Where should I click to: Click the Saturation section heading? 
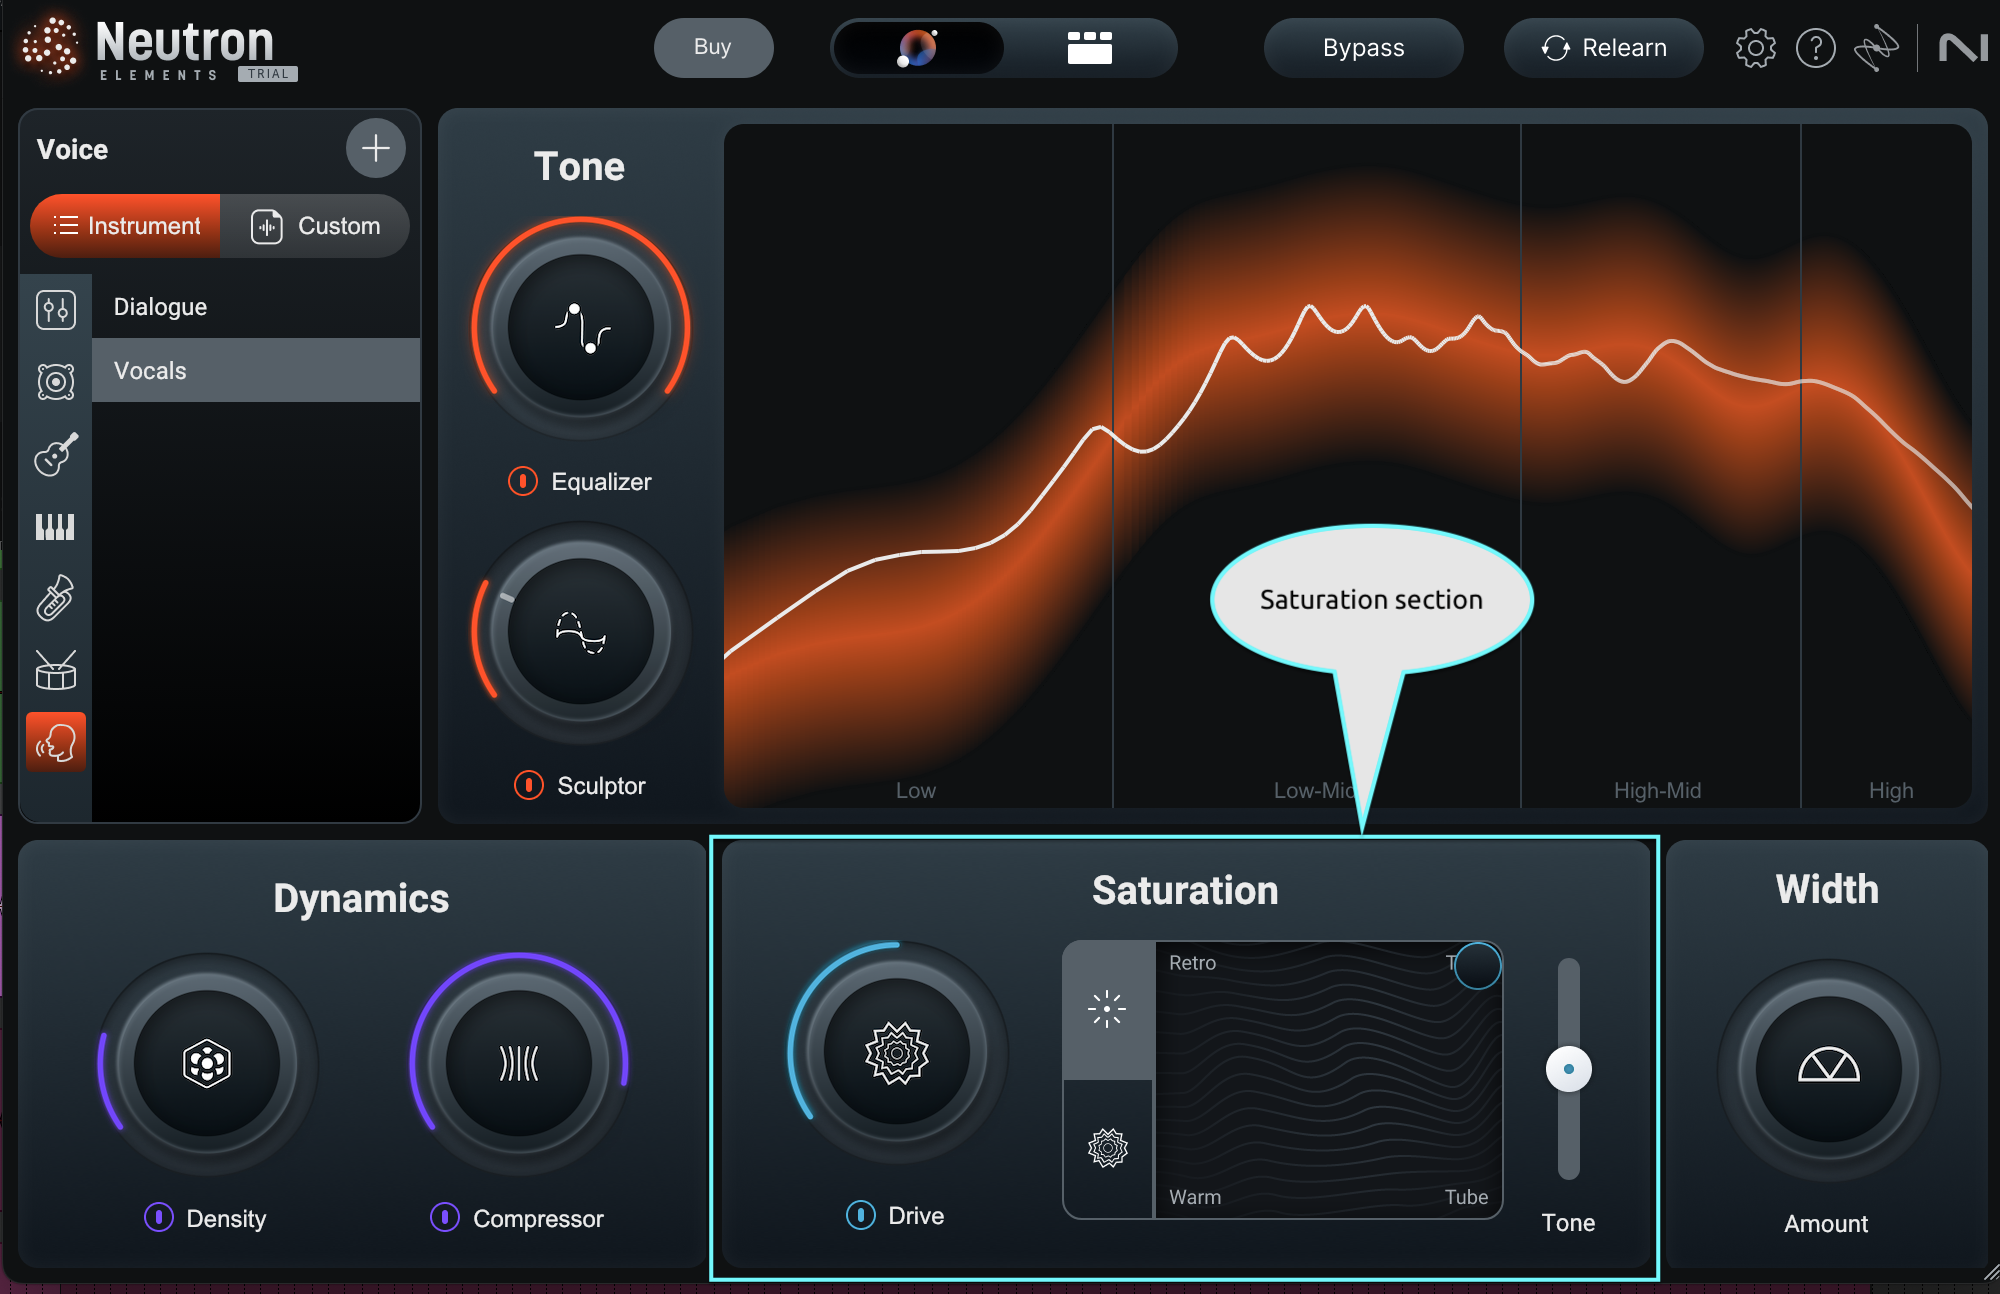point(1185,890)
